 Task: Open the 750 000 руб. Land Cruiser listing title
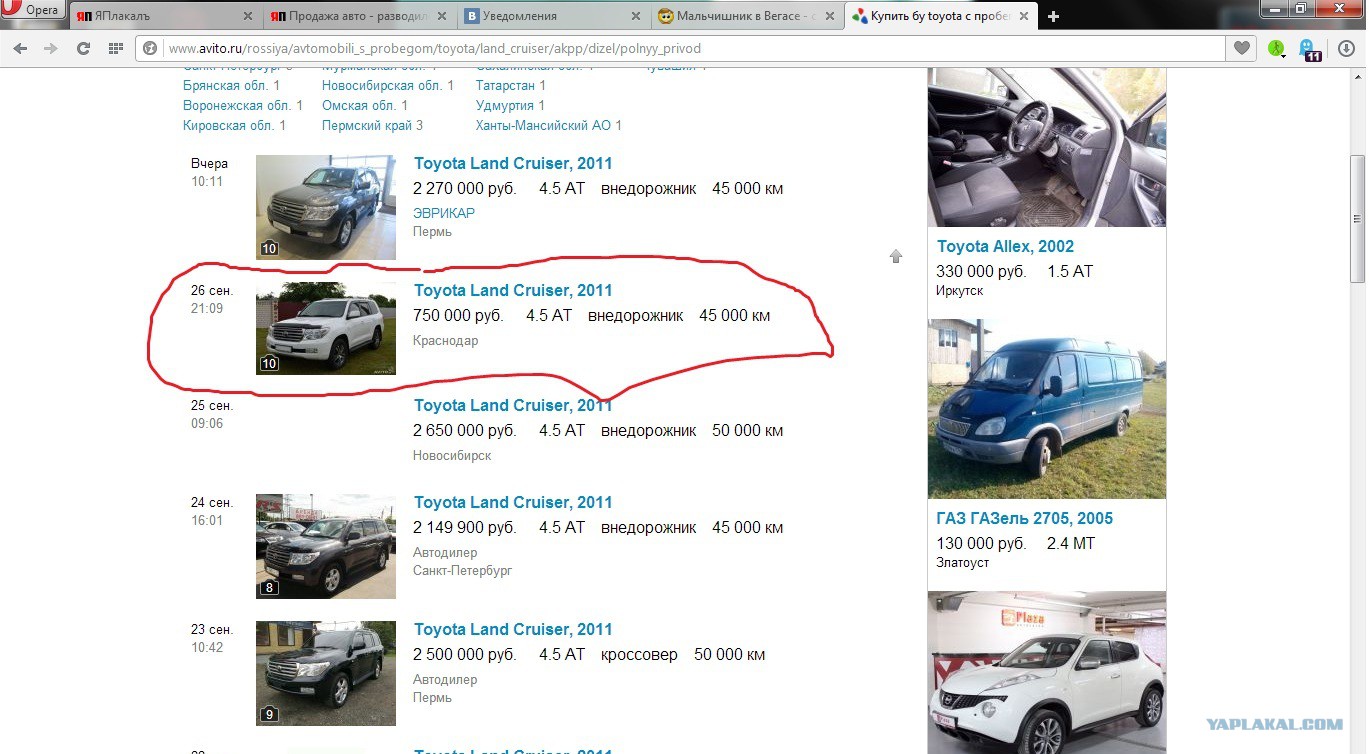(x=513, y=290)
